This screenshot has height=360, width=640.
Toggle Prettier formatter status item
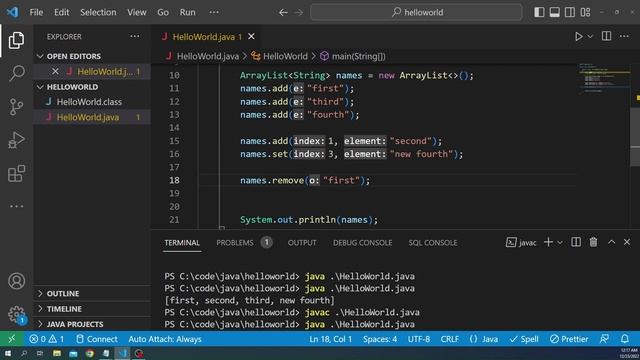569,339
